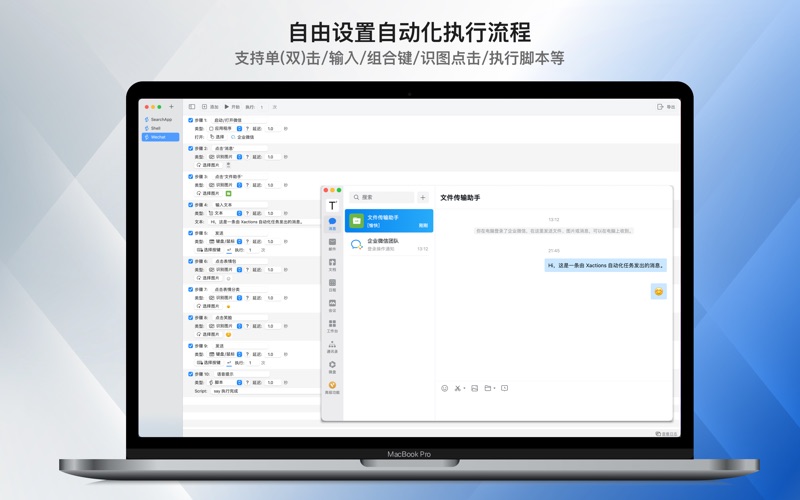
Task: Click the scissors screenshot icon in chat toolbar
Action: point(459,388)
